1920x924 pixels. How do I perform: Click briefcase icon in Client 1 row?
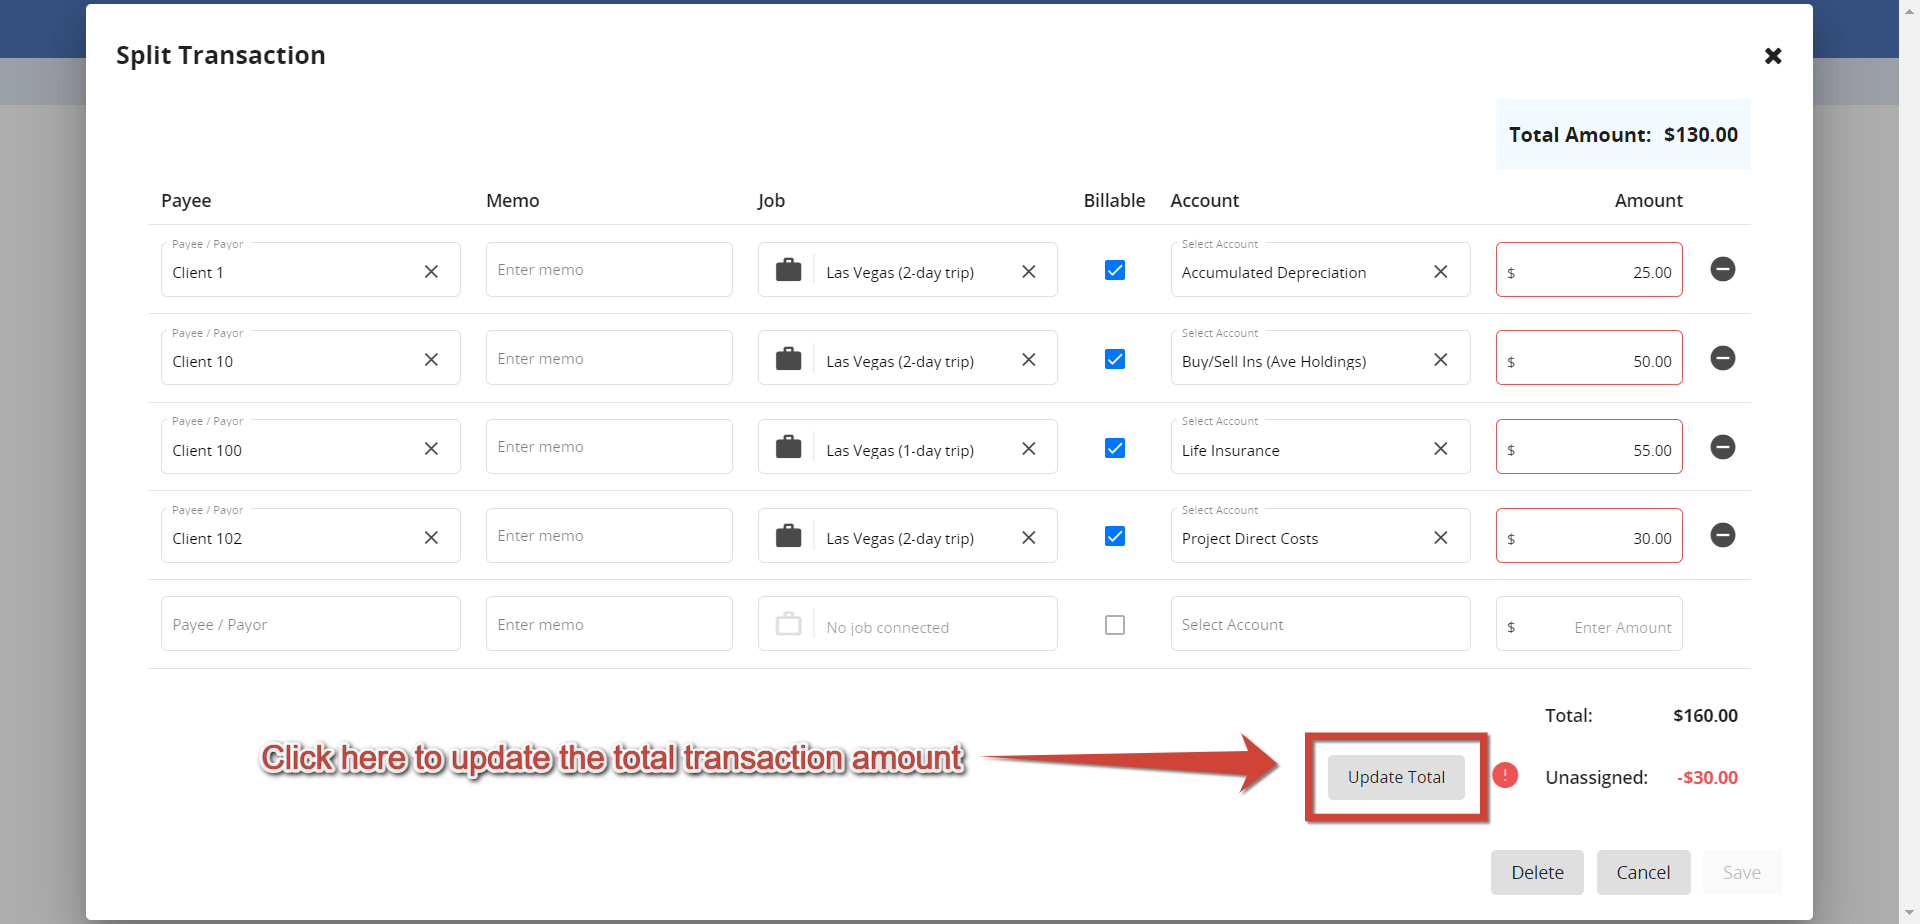click(789, 270)
